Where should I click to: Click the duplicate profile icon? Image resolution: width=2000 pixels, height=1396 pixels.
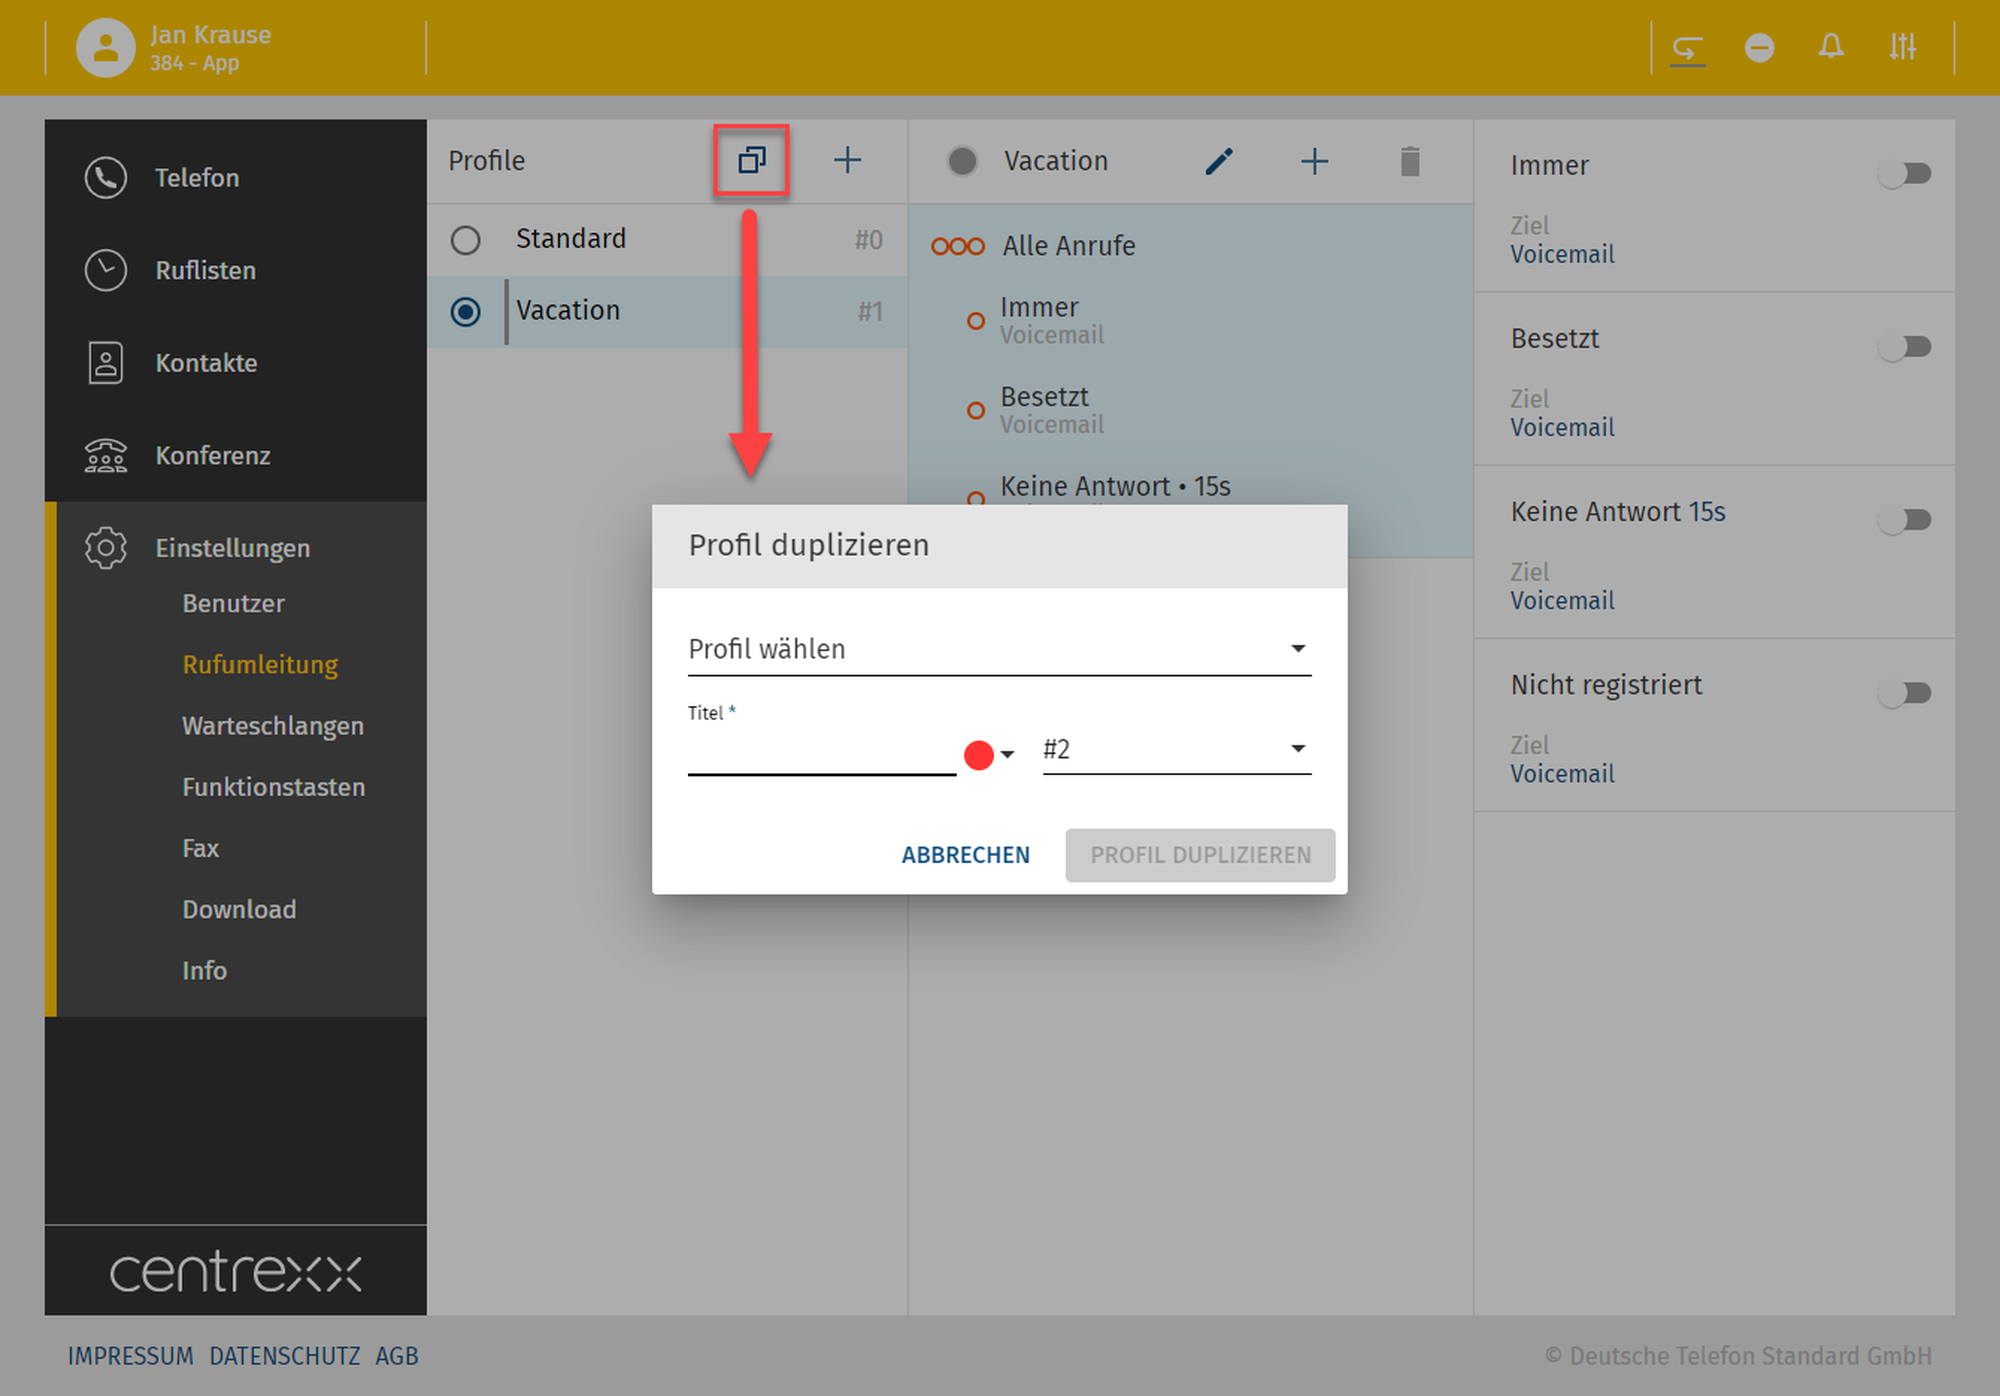[751, 160]
